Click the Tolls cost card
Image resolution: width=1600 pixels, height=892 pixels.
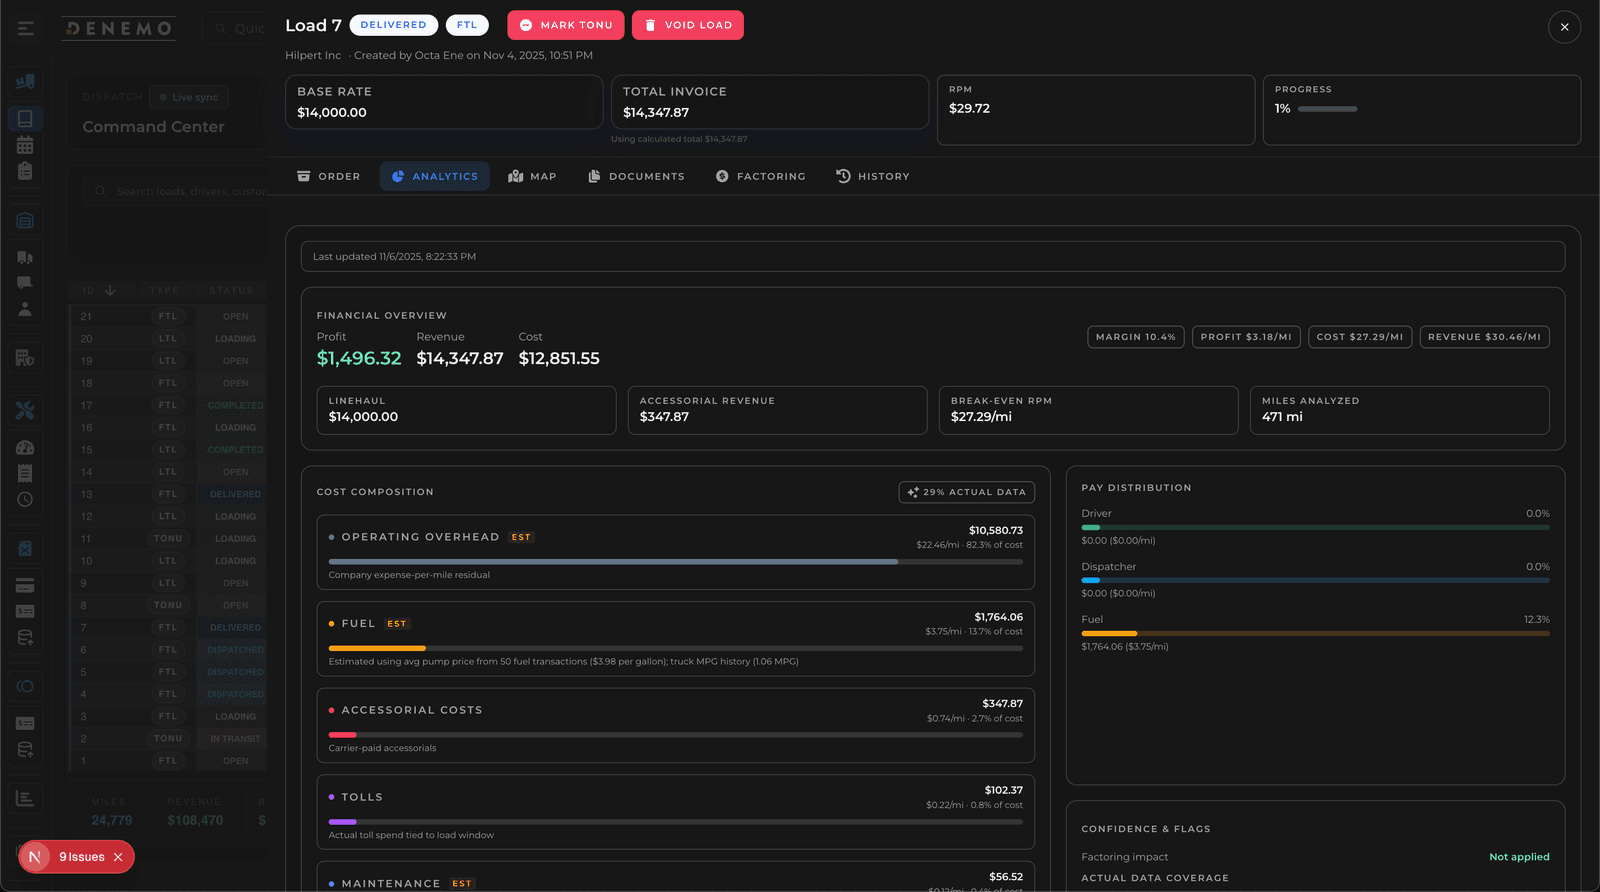click(676, 812)
